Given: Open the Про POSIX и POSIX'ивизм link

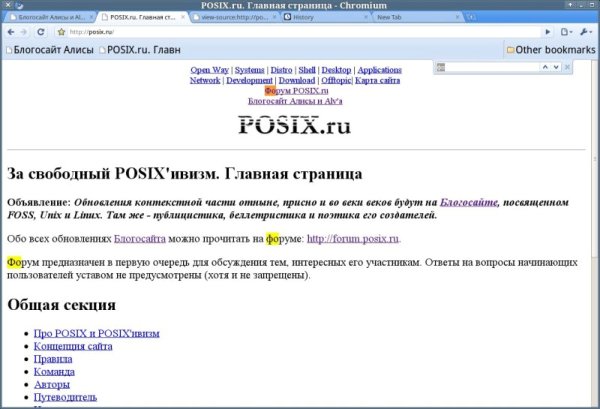Looking at the screenshot, I should point(96,333).
